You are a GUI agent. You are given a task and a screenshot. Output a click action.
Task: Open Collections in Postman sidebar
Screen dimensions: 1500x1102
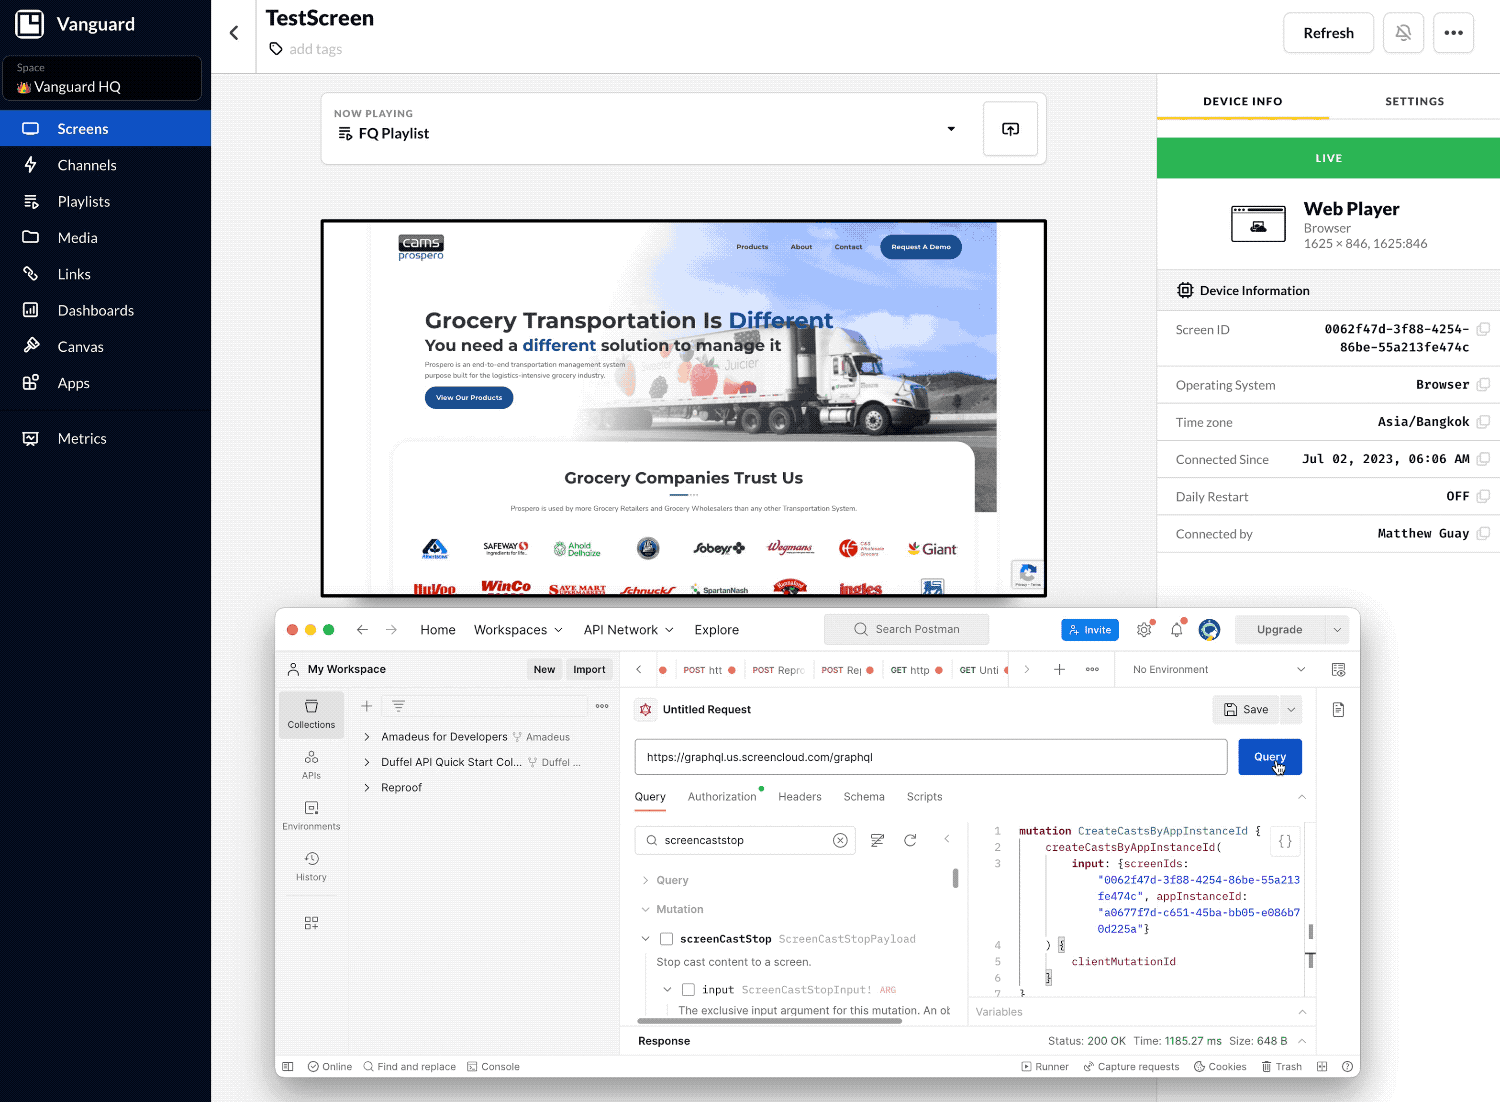click(311, 714)
